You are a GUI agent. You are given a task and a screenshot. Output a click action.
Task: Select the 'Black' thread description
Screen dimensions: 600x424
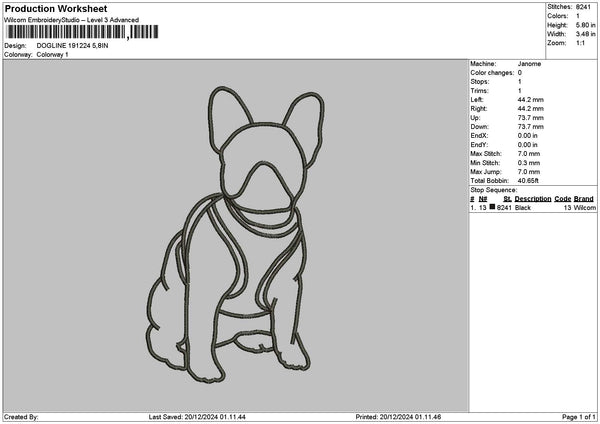[x=523, y=208]
